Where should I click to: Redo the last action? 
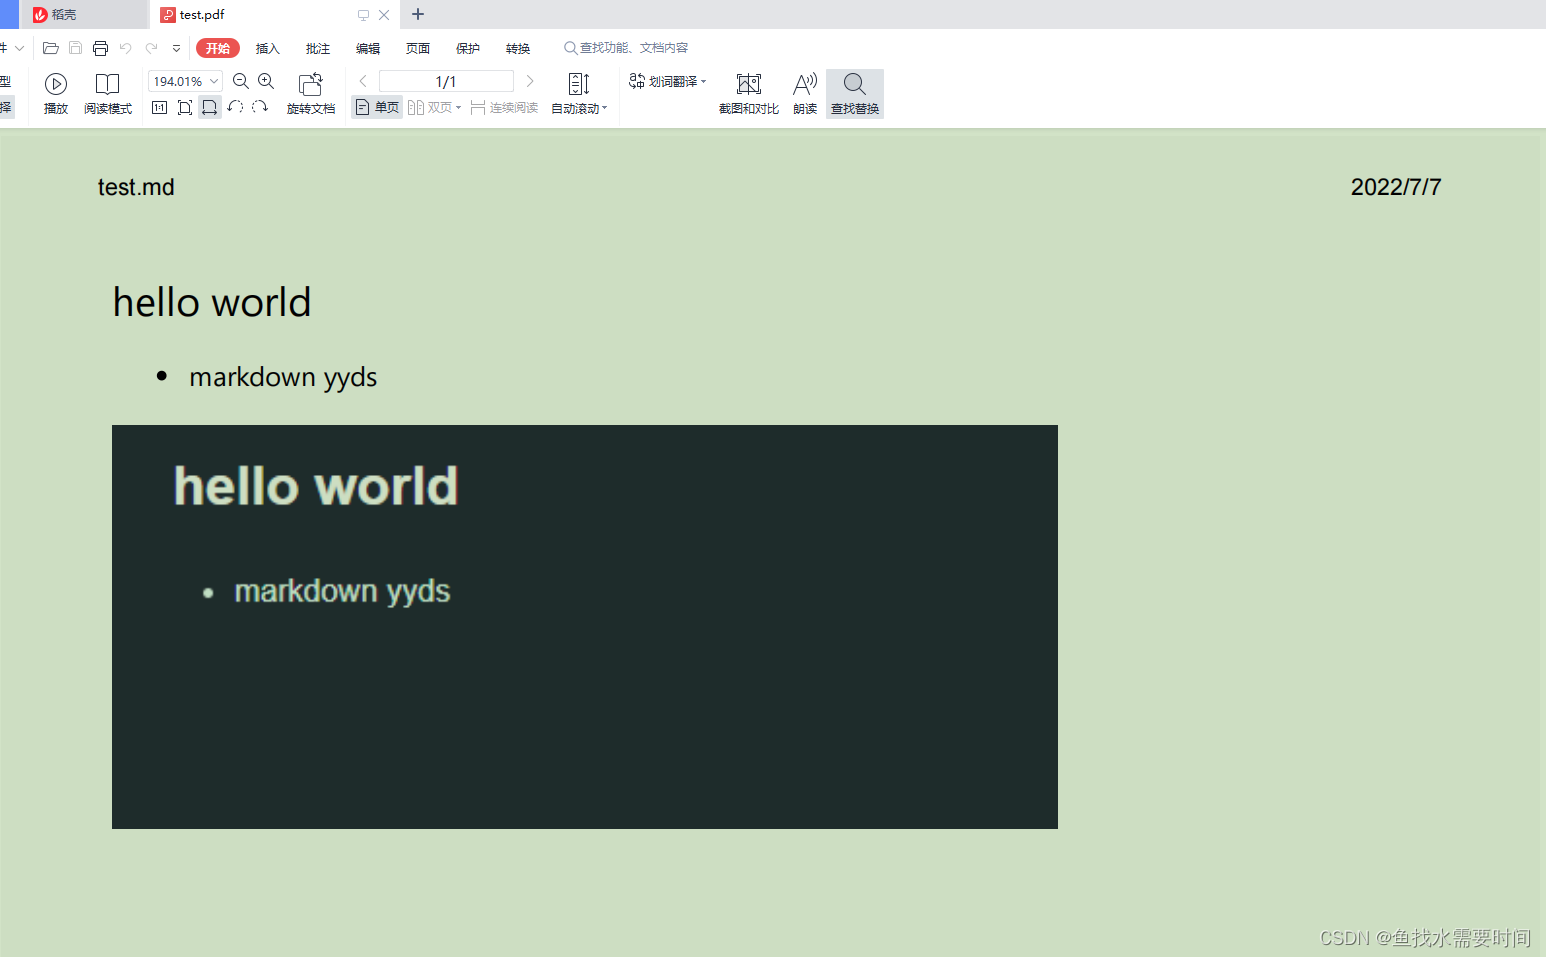[x=151, y=48]
